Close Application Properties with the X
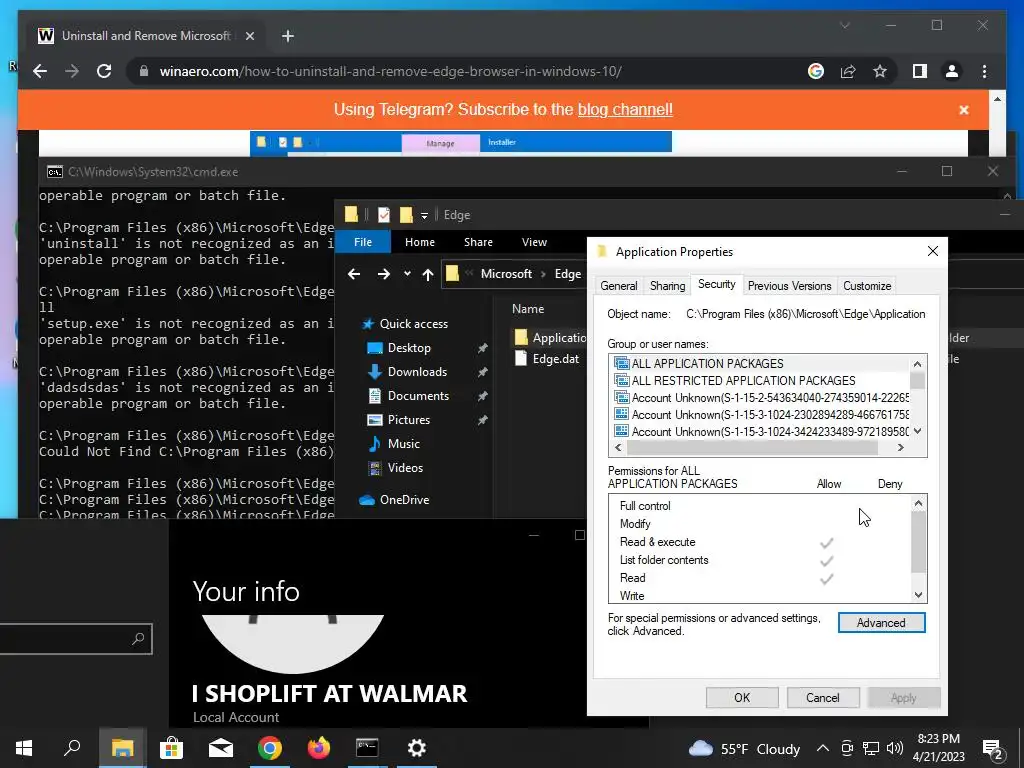1024x768 pixels. tap(933, 251)
